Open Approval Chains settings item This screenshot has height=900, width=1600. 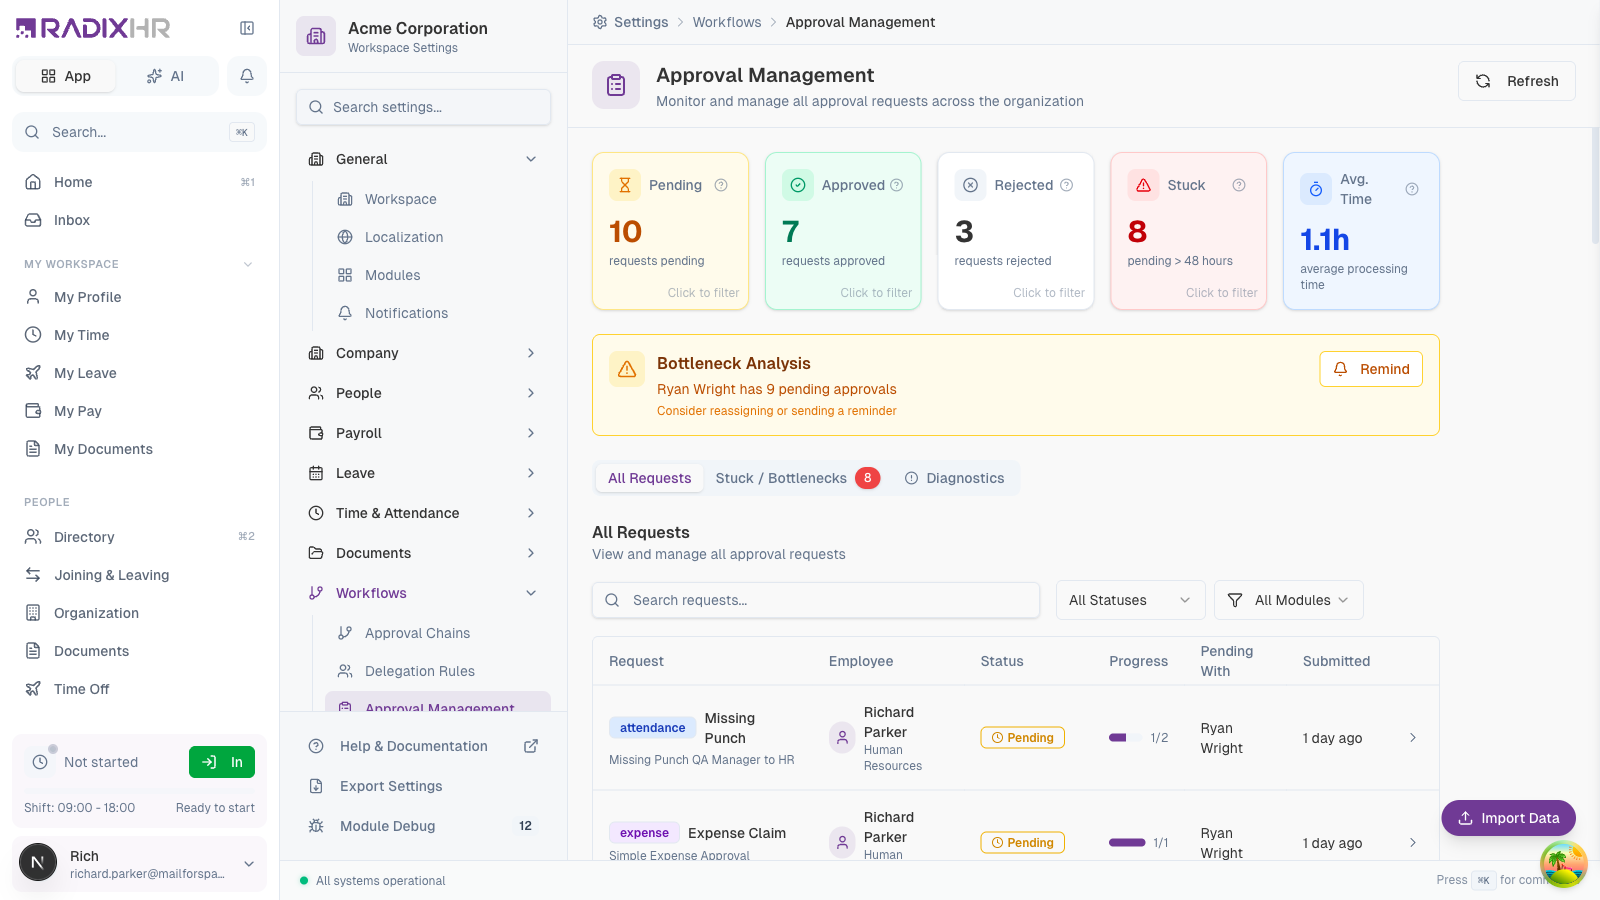tap(438, 633)
